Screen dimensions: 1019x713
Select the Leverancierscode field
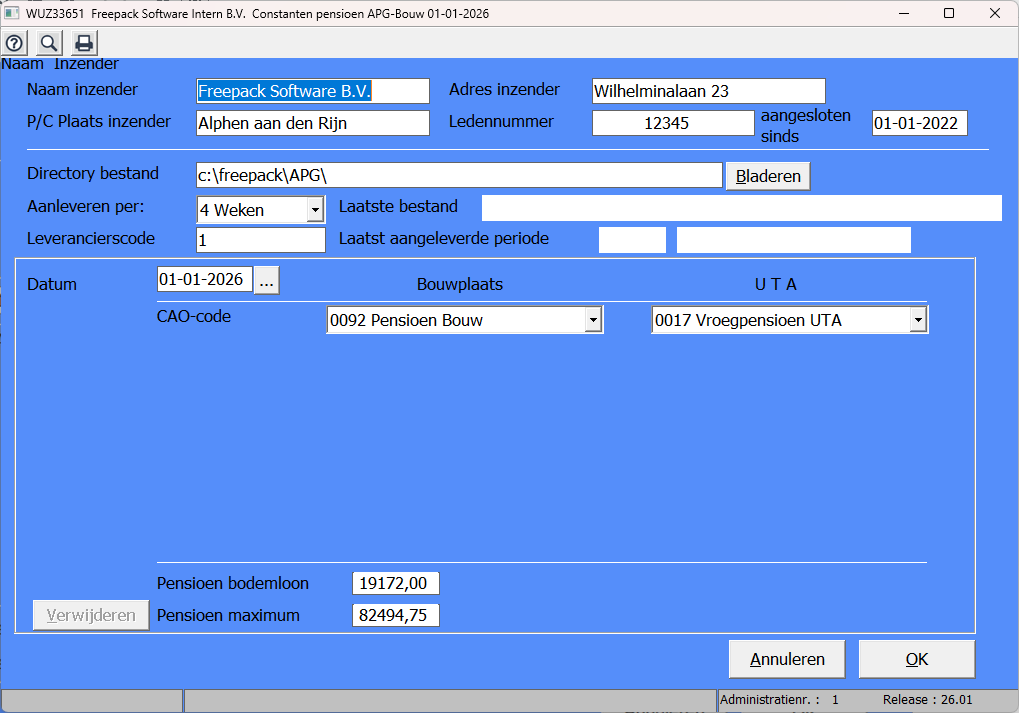point(260,240)
